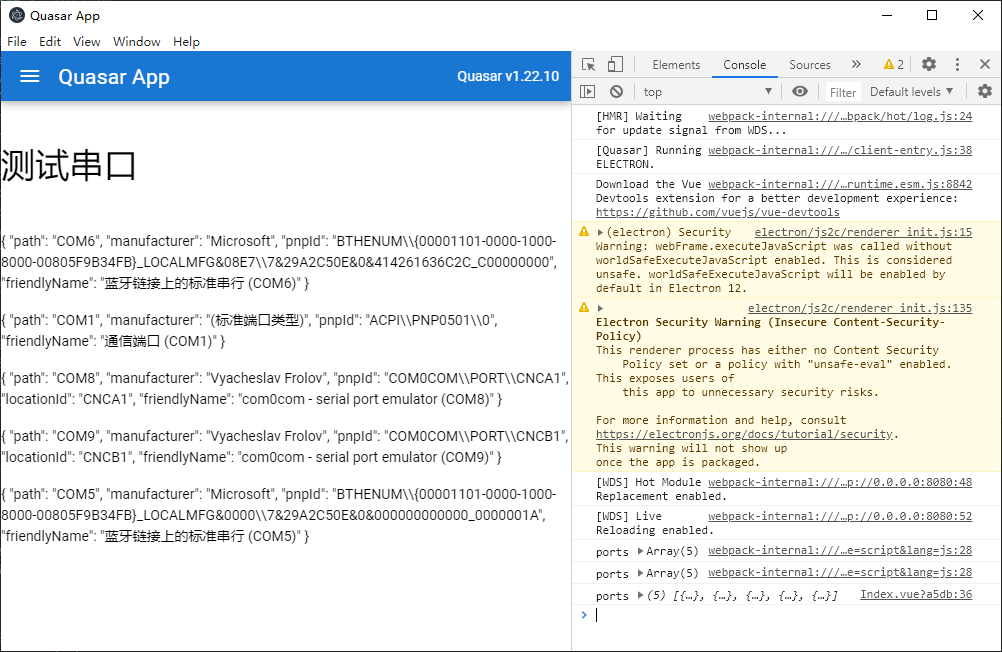Viewport: 1002px width, 652px height.
Task: Click the console Filter input field
Action: click(x=842, y=92)
